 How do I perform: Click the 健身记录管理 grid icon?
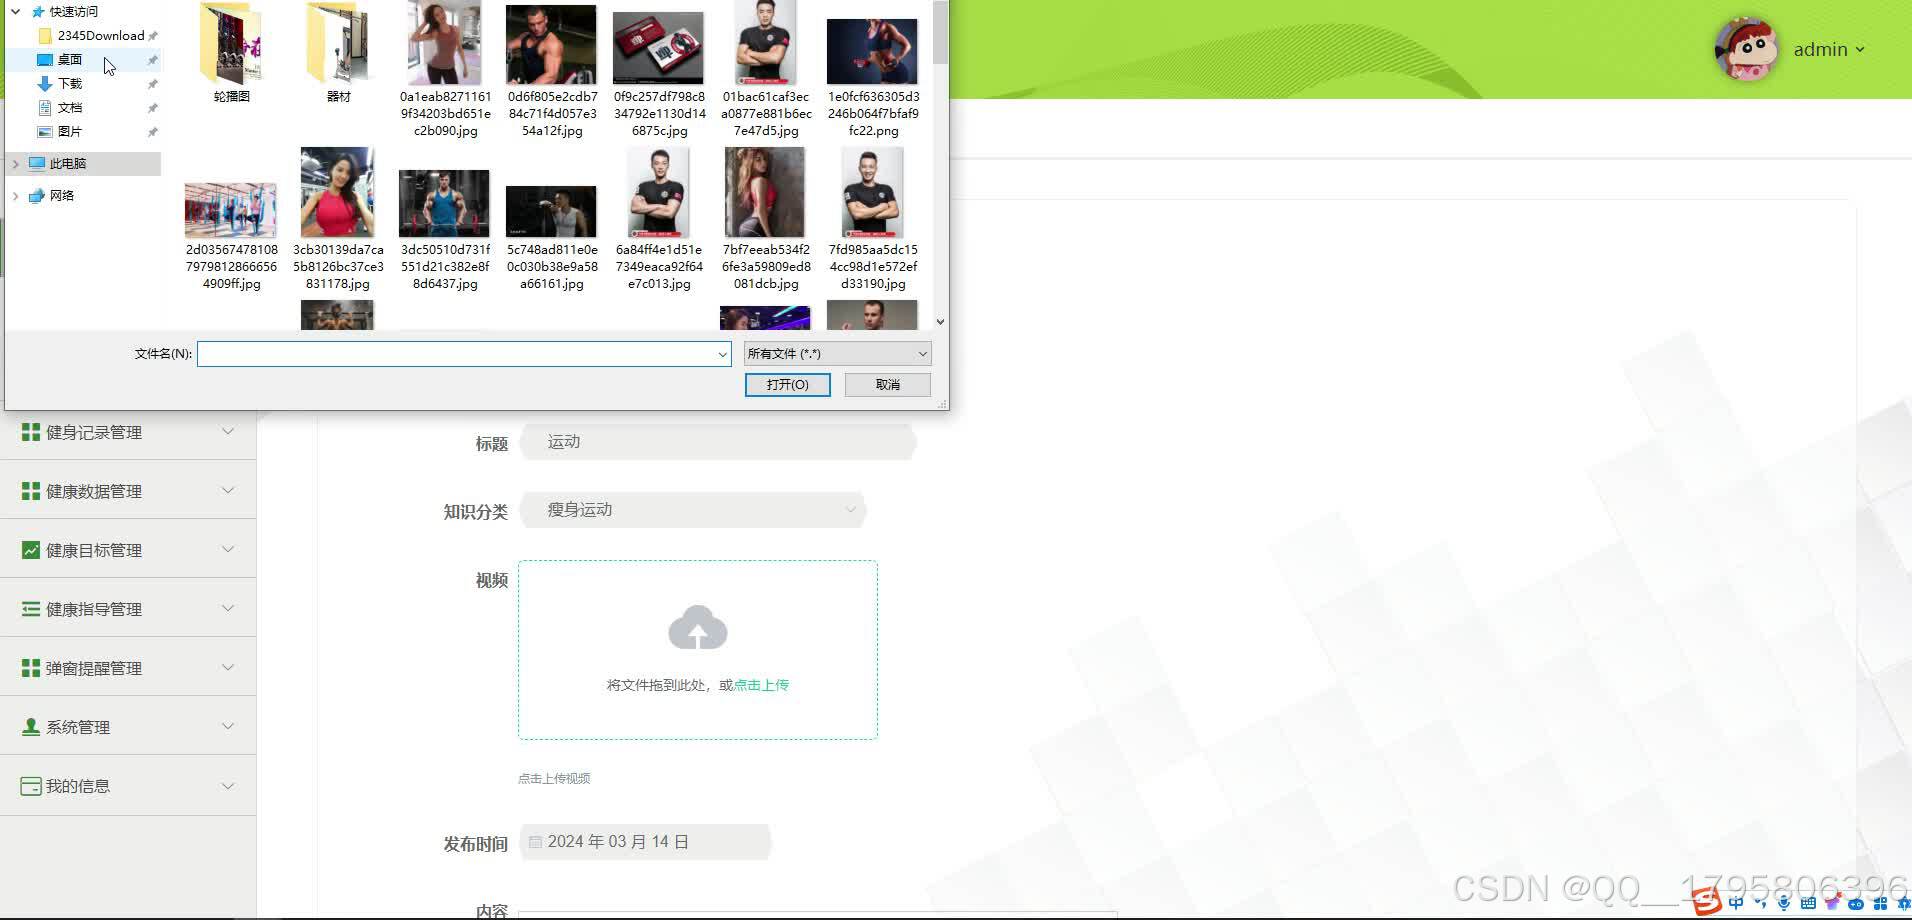[31, 432]
